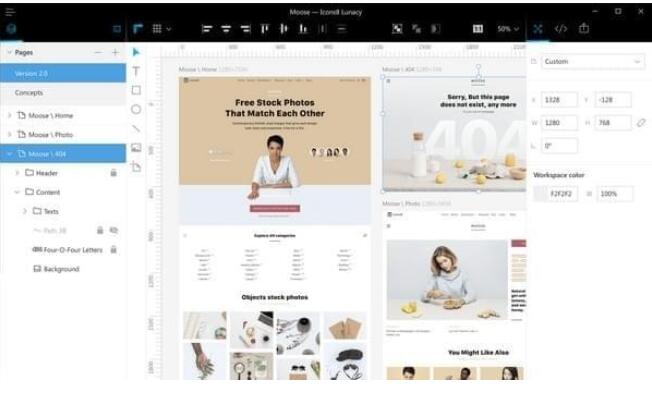Image resolution: width=652 pixels, height=399 pixels.
Task: Align selected objects to the left
Action: tap(207, 29)
